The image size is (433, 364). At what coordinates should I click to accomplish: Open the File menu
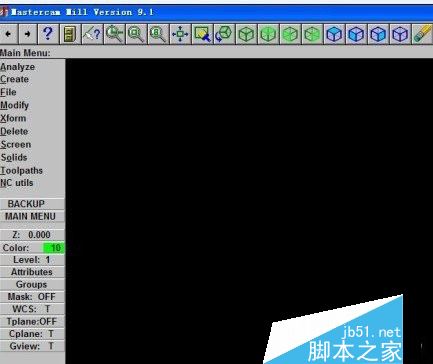tap(8, 92)
